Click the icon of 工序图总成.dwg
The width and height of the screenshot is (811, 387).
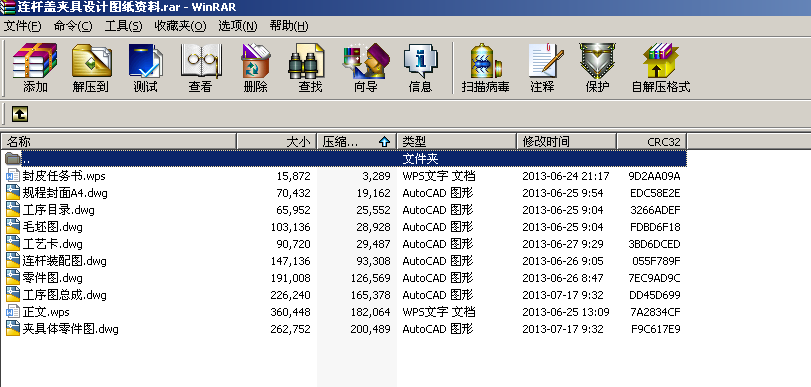tap(12, 295)
